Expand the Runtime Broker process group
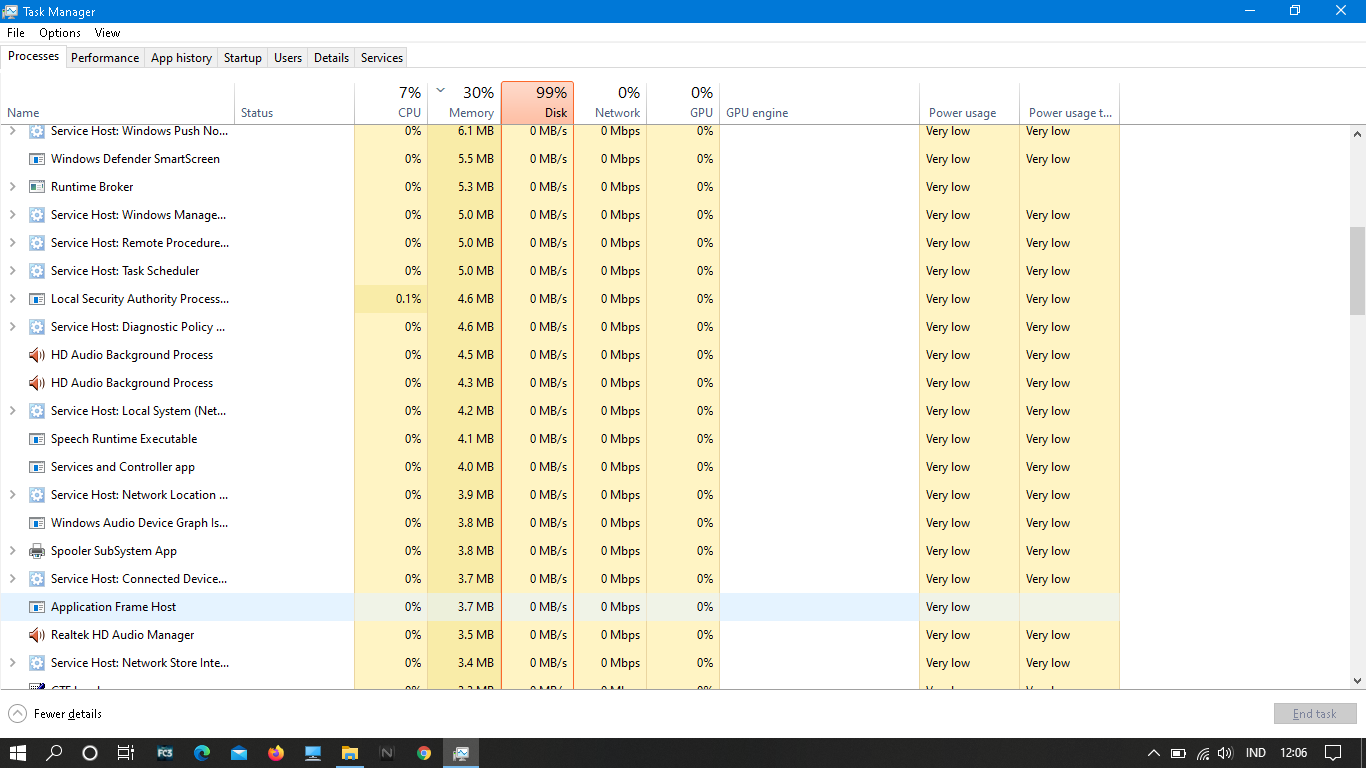This screenshot has height=768, width=1366. [12, 187]
